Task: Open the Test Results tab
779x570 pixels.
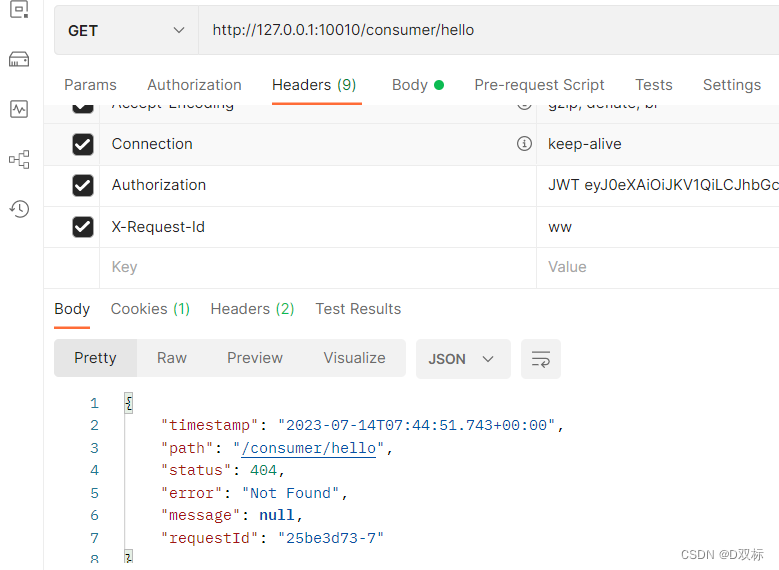Action: [x=358, y=309]
